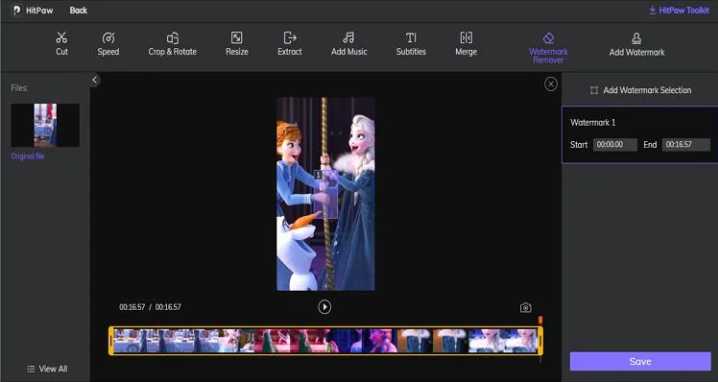Click the Watermark 1 End time field
This screenshot has width=718, height=382.
[x=686, y=145]
